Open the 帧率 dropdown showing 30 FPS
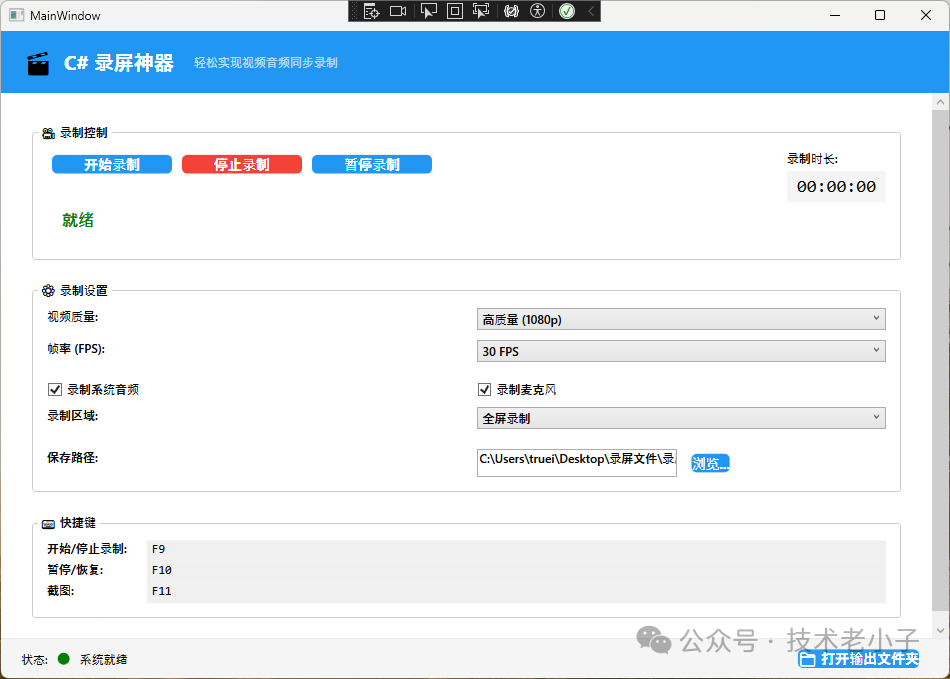Image resolution: width=950 pixels, height=679 pixels. pyautogui.click(x=681, y=351)
